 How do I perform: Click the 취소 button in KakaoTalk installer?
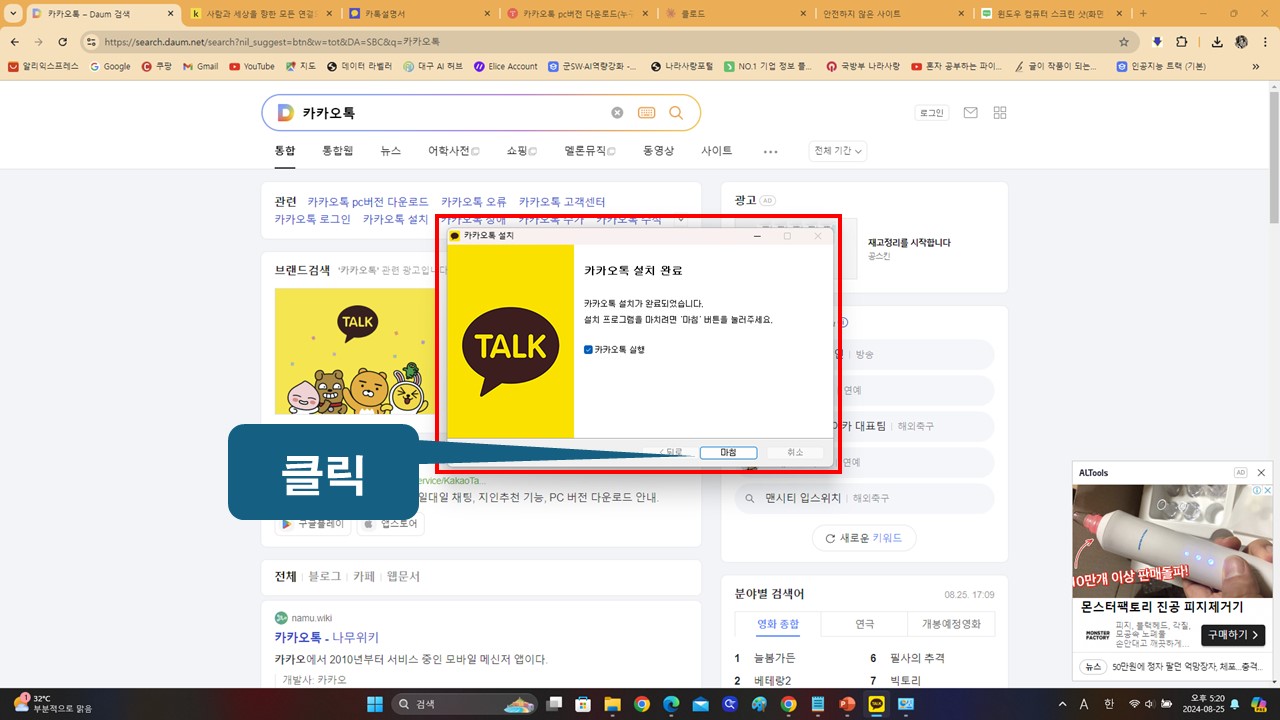tap(795, 453)
